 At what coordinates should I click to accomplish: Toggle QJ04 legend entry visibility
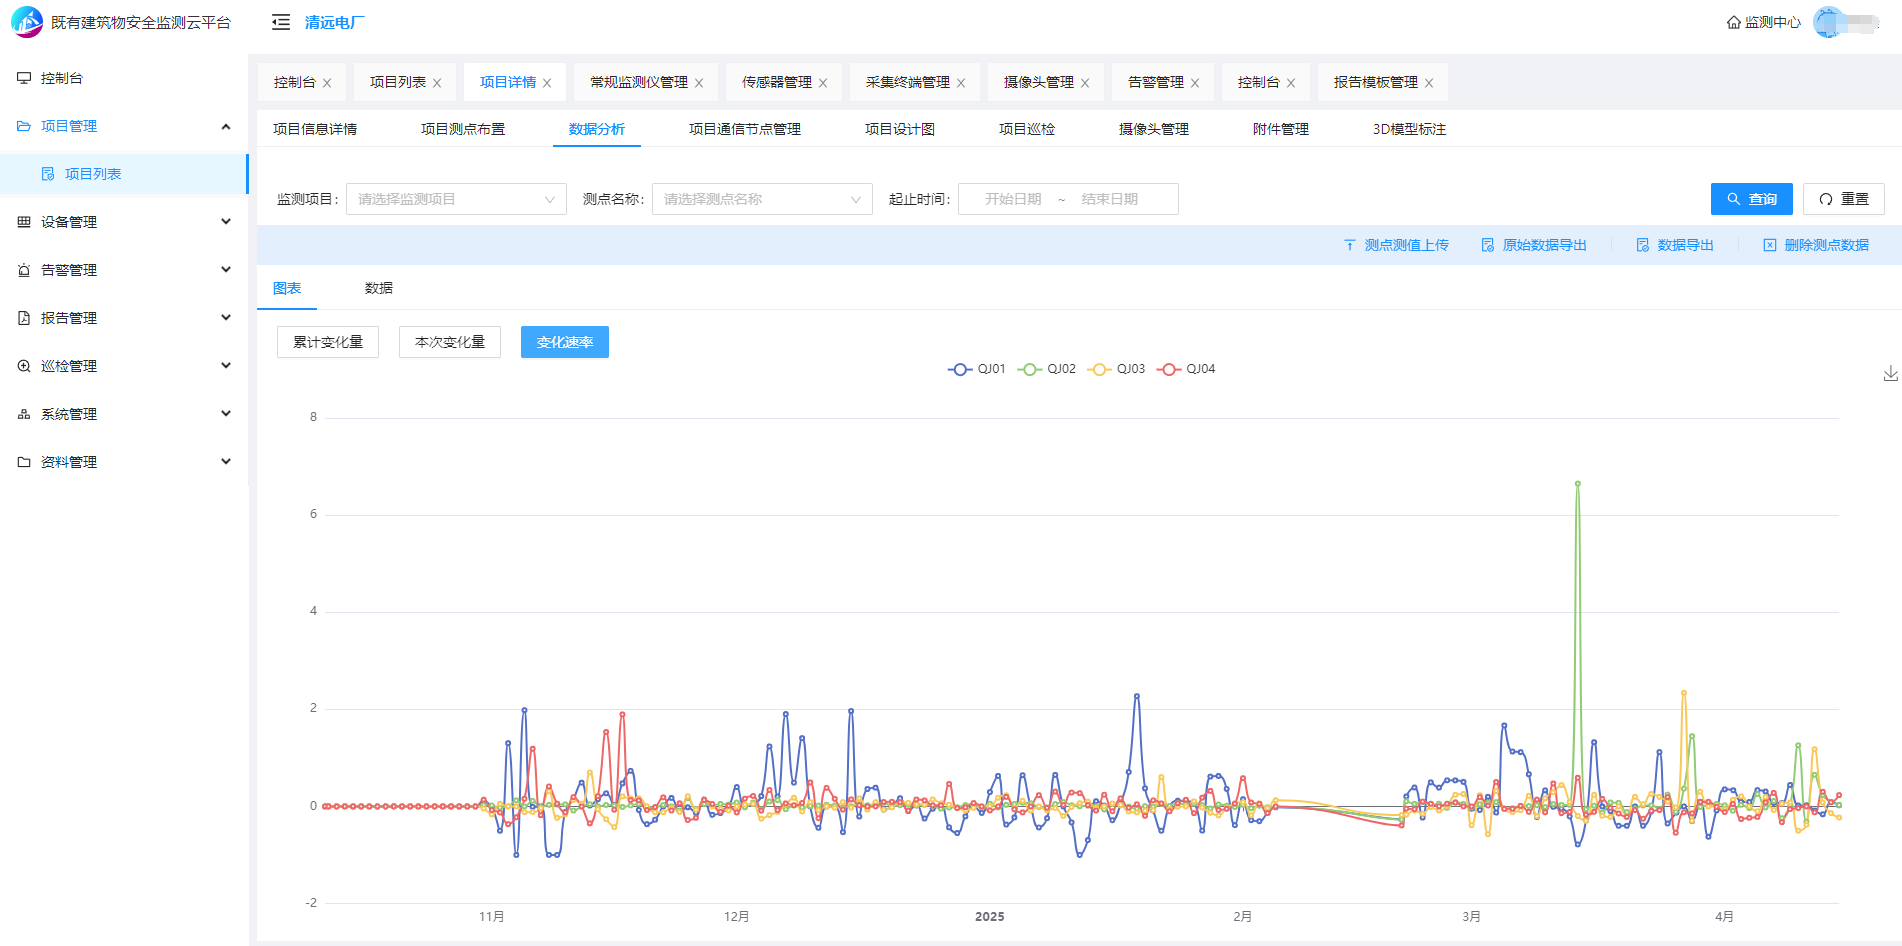[x=1185, y=369]
